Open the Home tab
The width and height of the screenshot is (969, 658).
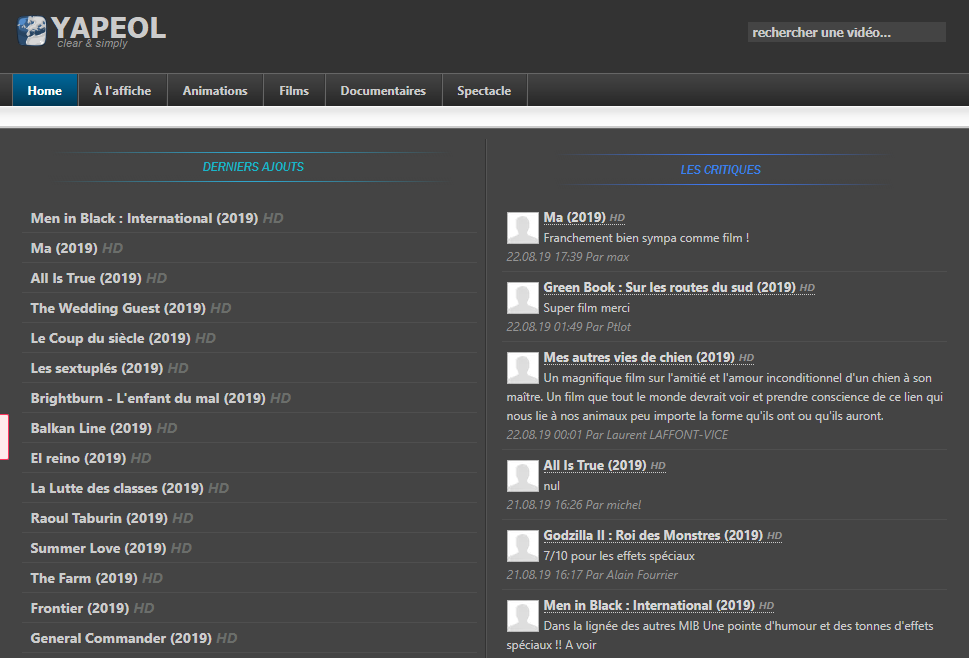pyautogui.click(x=44, y=90)
